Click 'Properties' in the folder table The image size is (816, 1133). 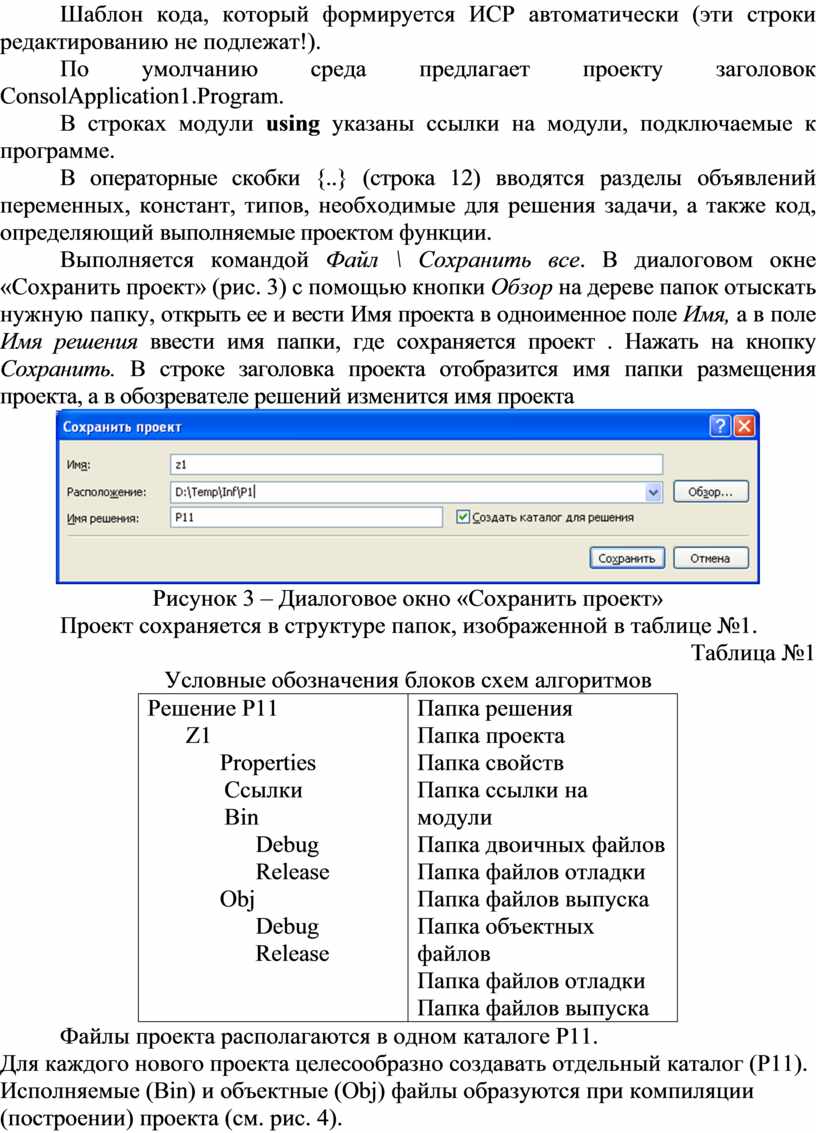[267, 763]
